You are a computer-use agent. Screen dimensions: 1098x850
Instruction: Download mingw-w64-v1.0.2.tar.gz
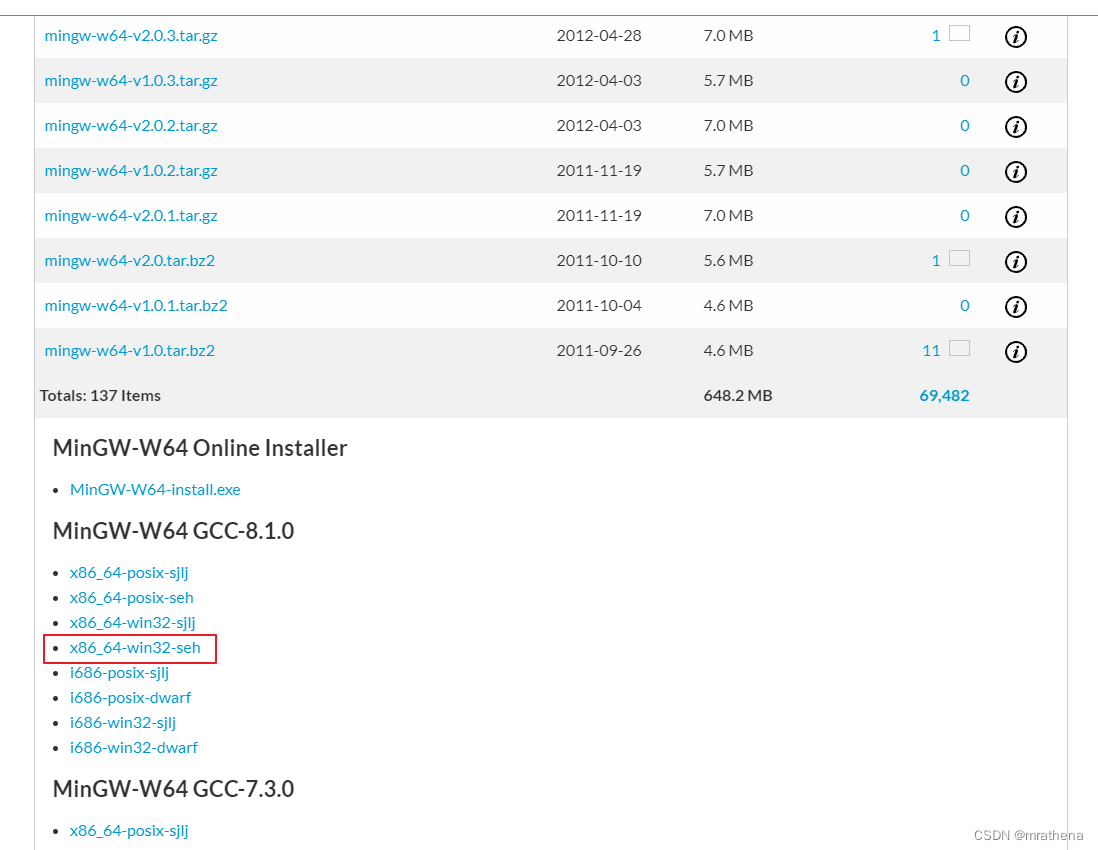[131, 170]
